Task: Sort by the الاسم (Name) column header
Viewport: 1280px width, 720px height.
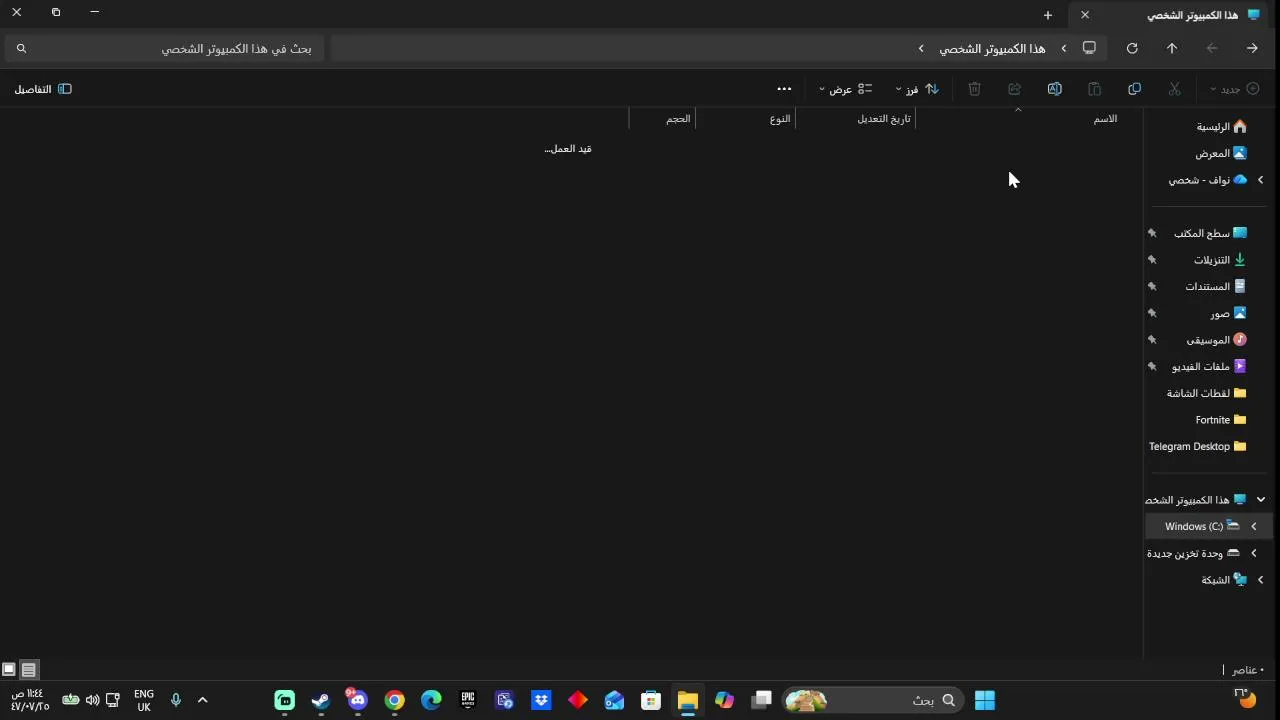Action: tap(1105, 118)
